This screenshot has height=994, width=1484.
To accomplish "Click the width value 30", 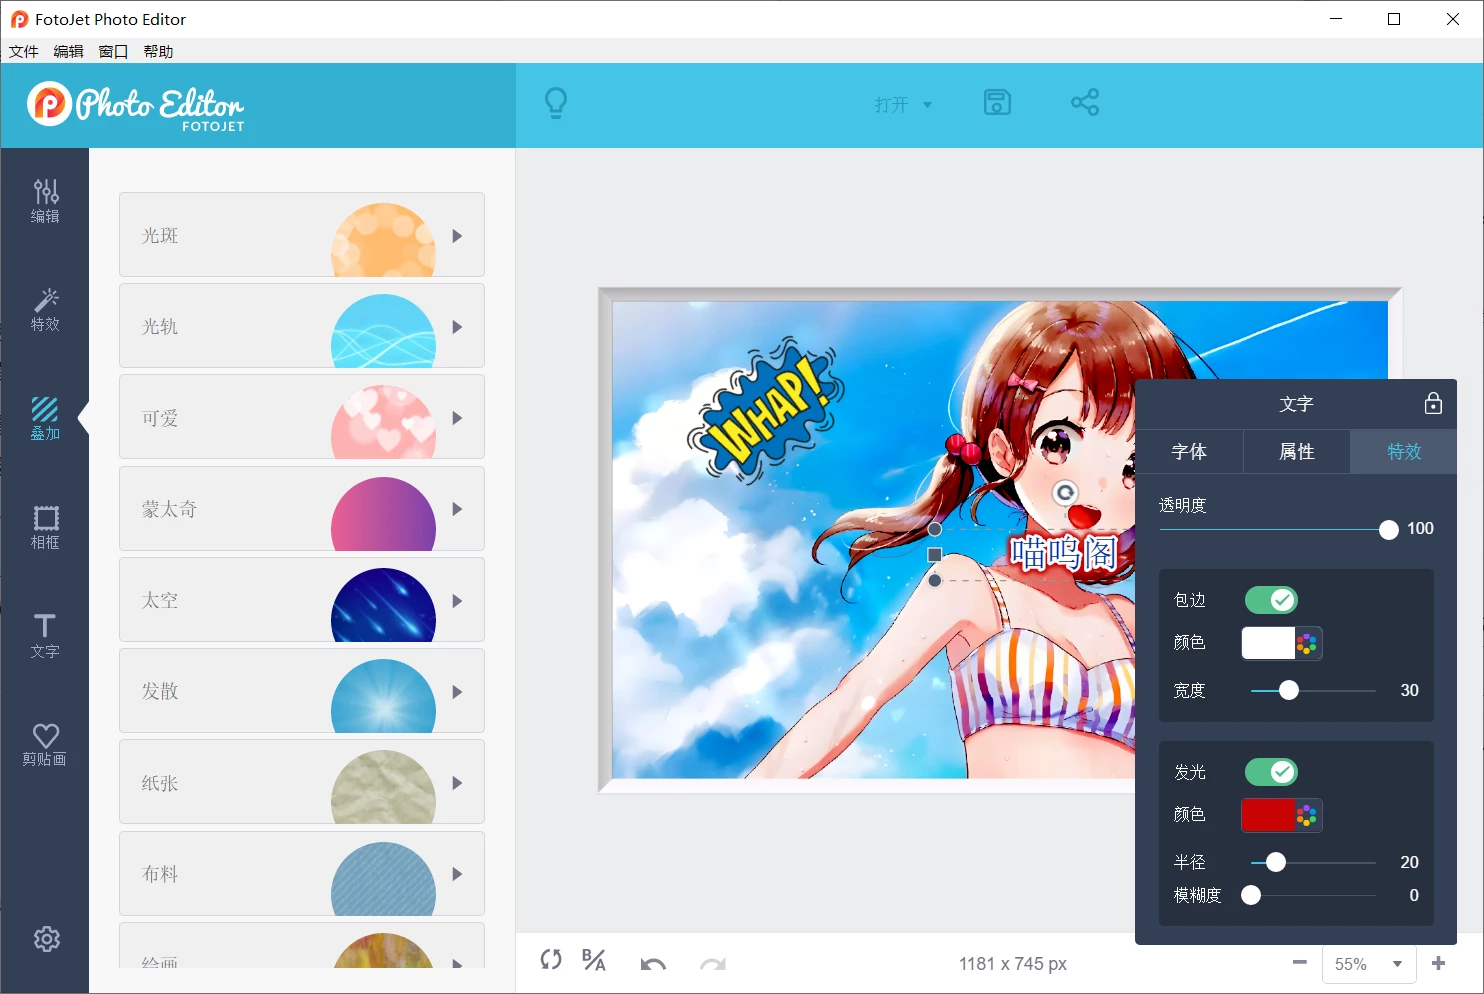I will point(1409,691).
